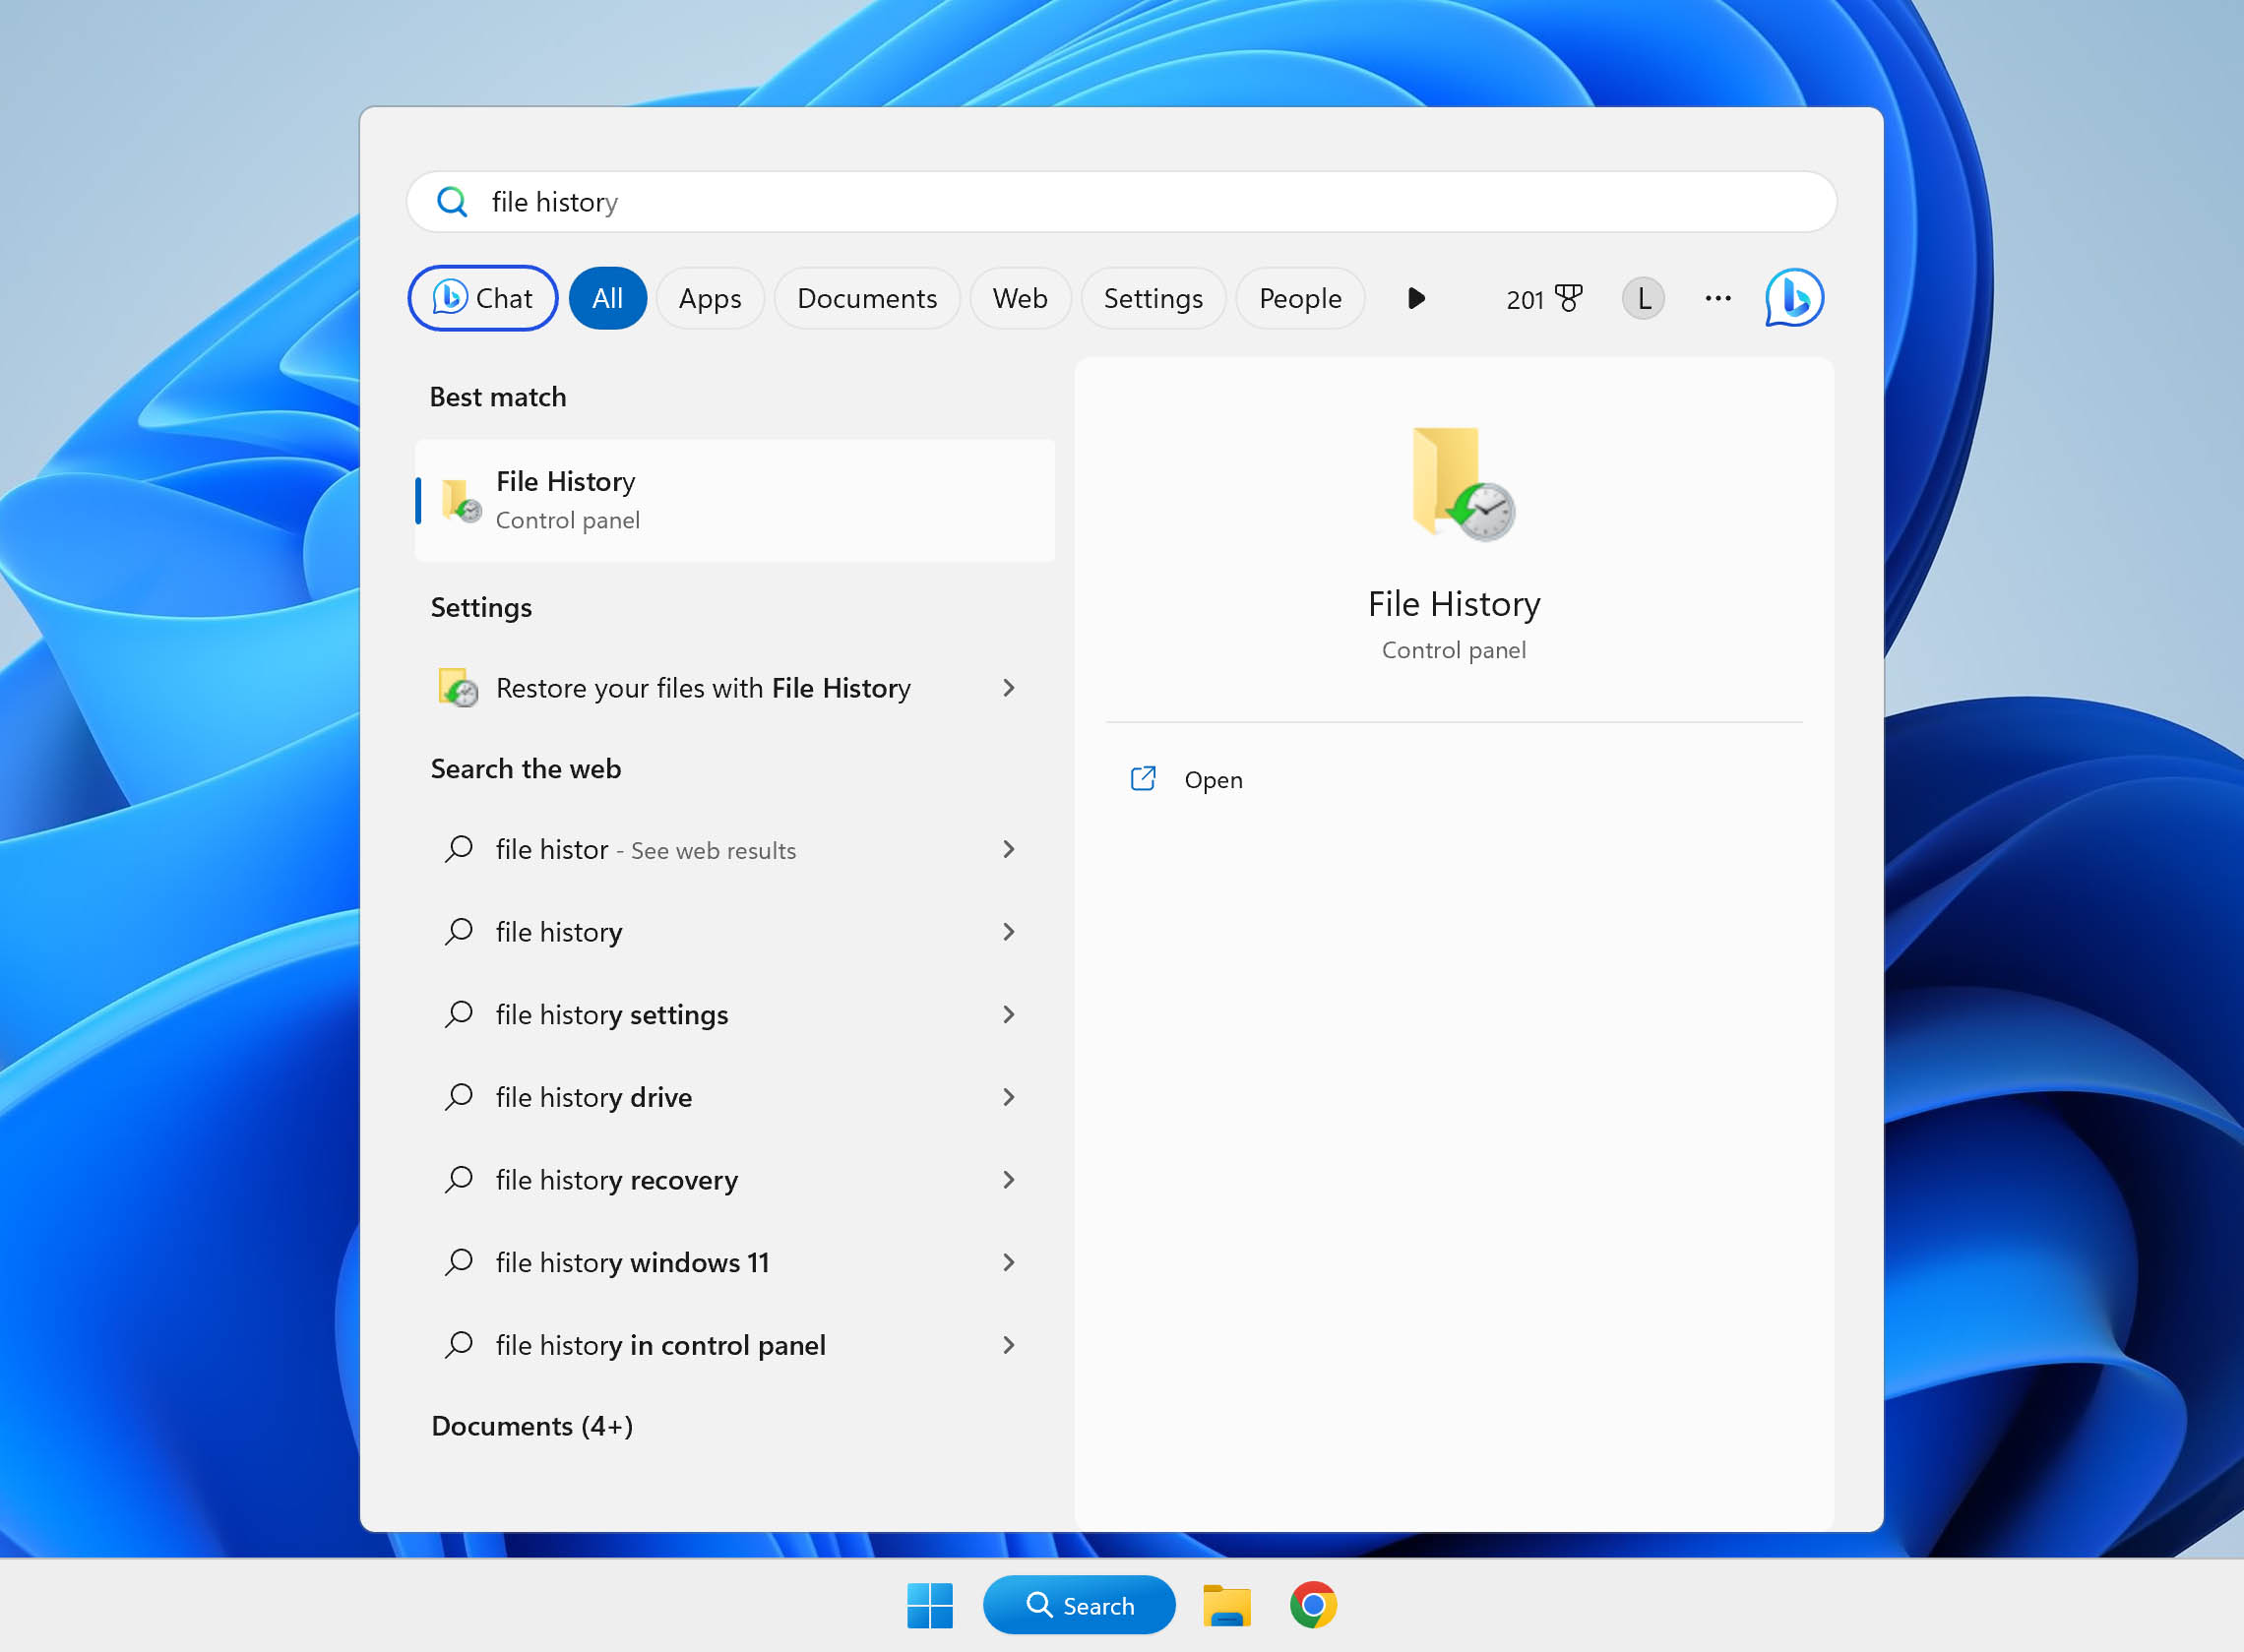Viewport: 2244px width, 1652px height.
Task: Expand file history recovery web result
Action: pos(1009,1180)
